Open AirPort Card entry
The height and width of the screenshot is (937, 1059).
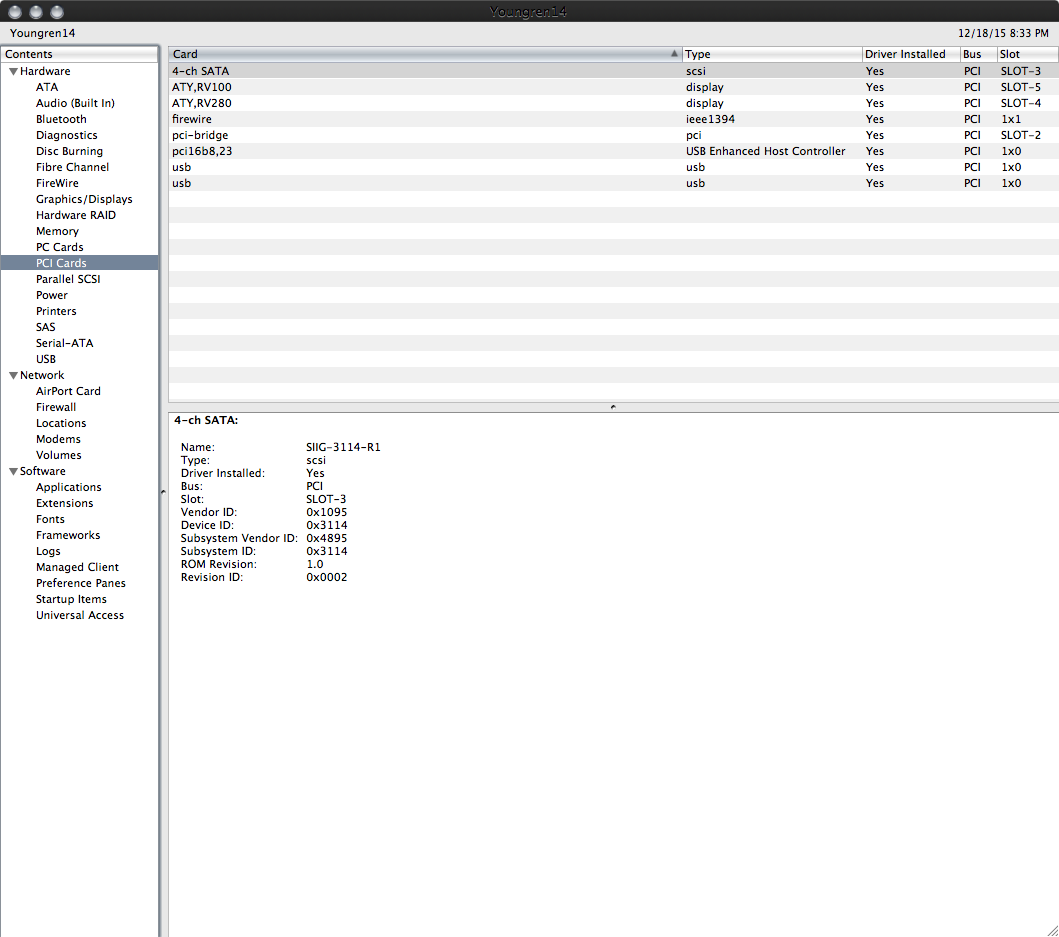68,391
